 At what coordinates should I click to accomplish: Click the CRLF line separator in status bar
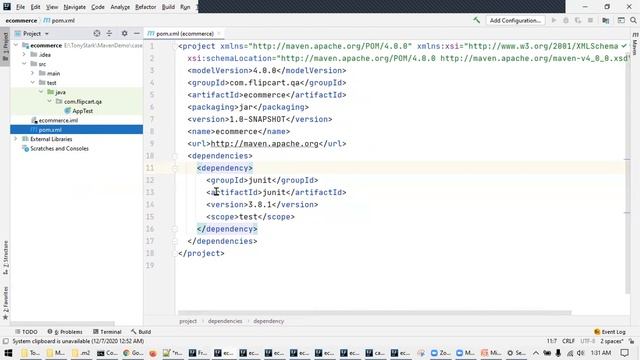pyautogui.click(x=568, y=341)
